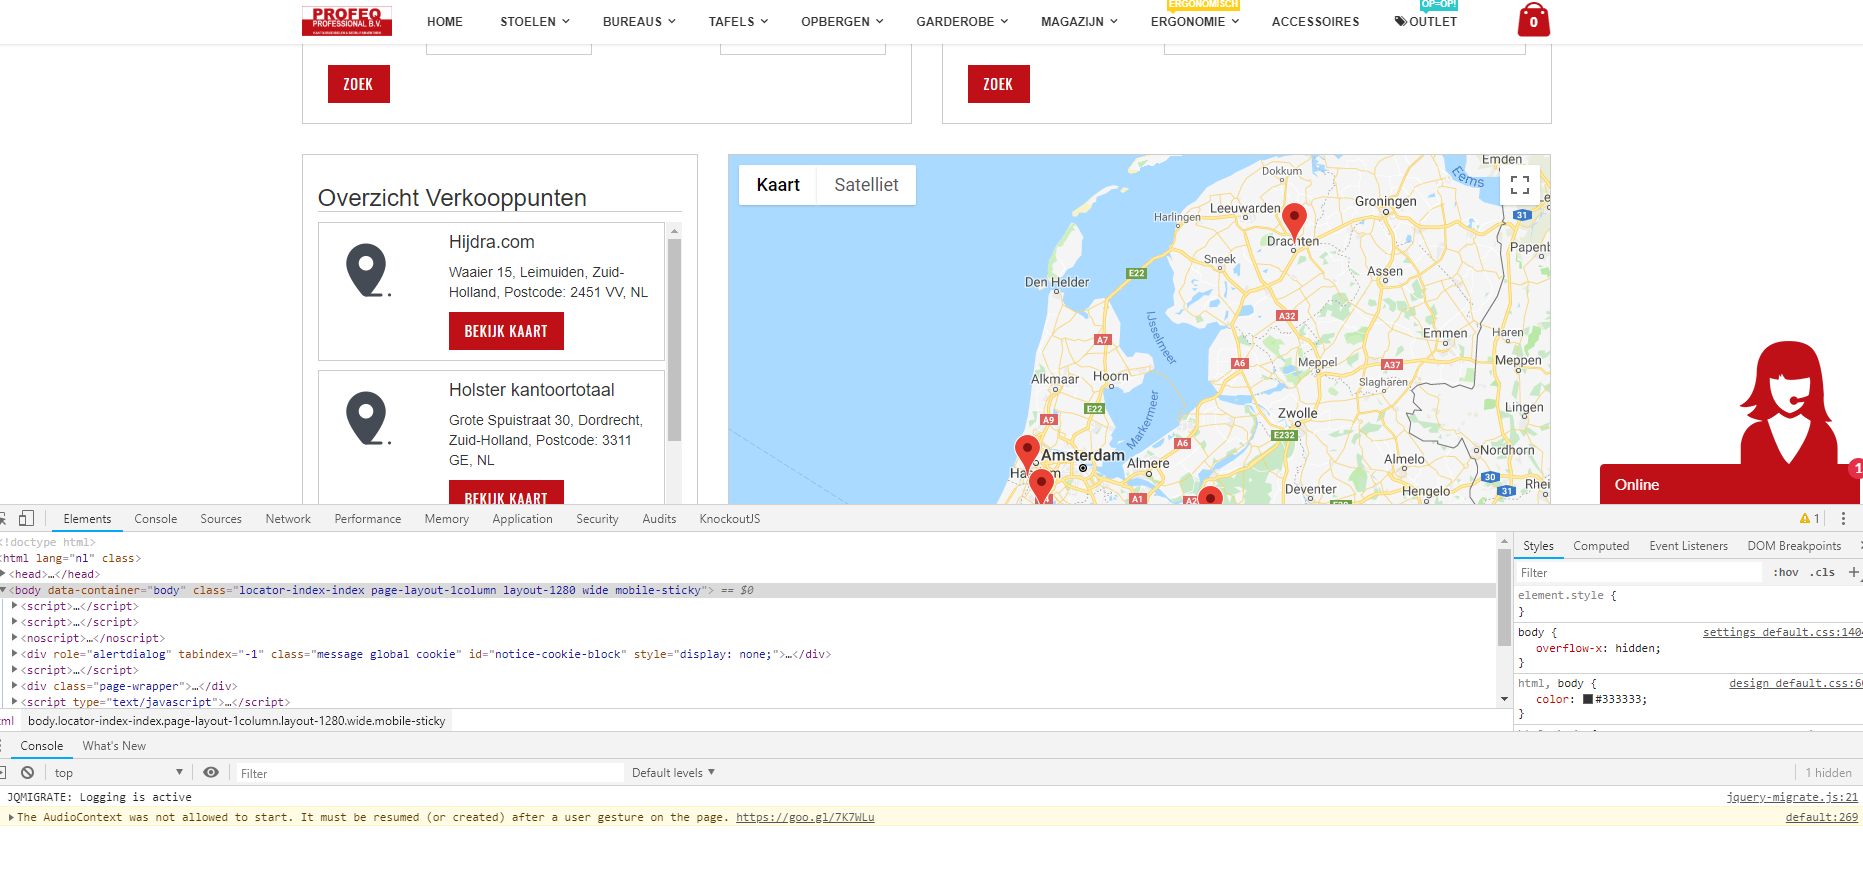The image size is (1863, 871).
Task: Click the Hijdra.com location pin icon
Action: (x=367, y=270)
